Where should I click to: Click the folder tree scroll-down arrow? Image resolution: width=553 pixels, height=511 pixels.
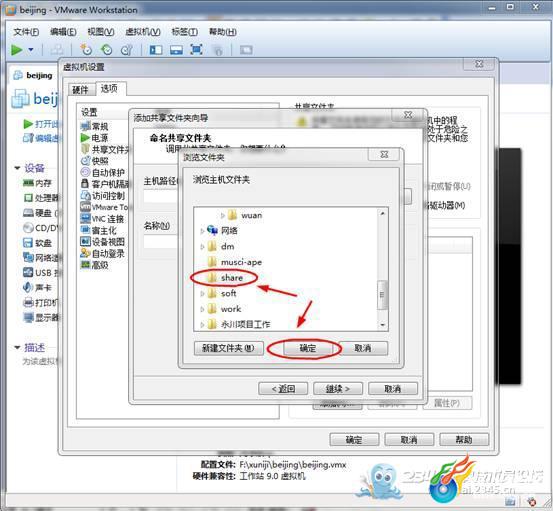point(383,325)
